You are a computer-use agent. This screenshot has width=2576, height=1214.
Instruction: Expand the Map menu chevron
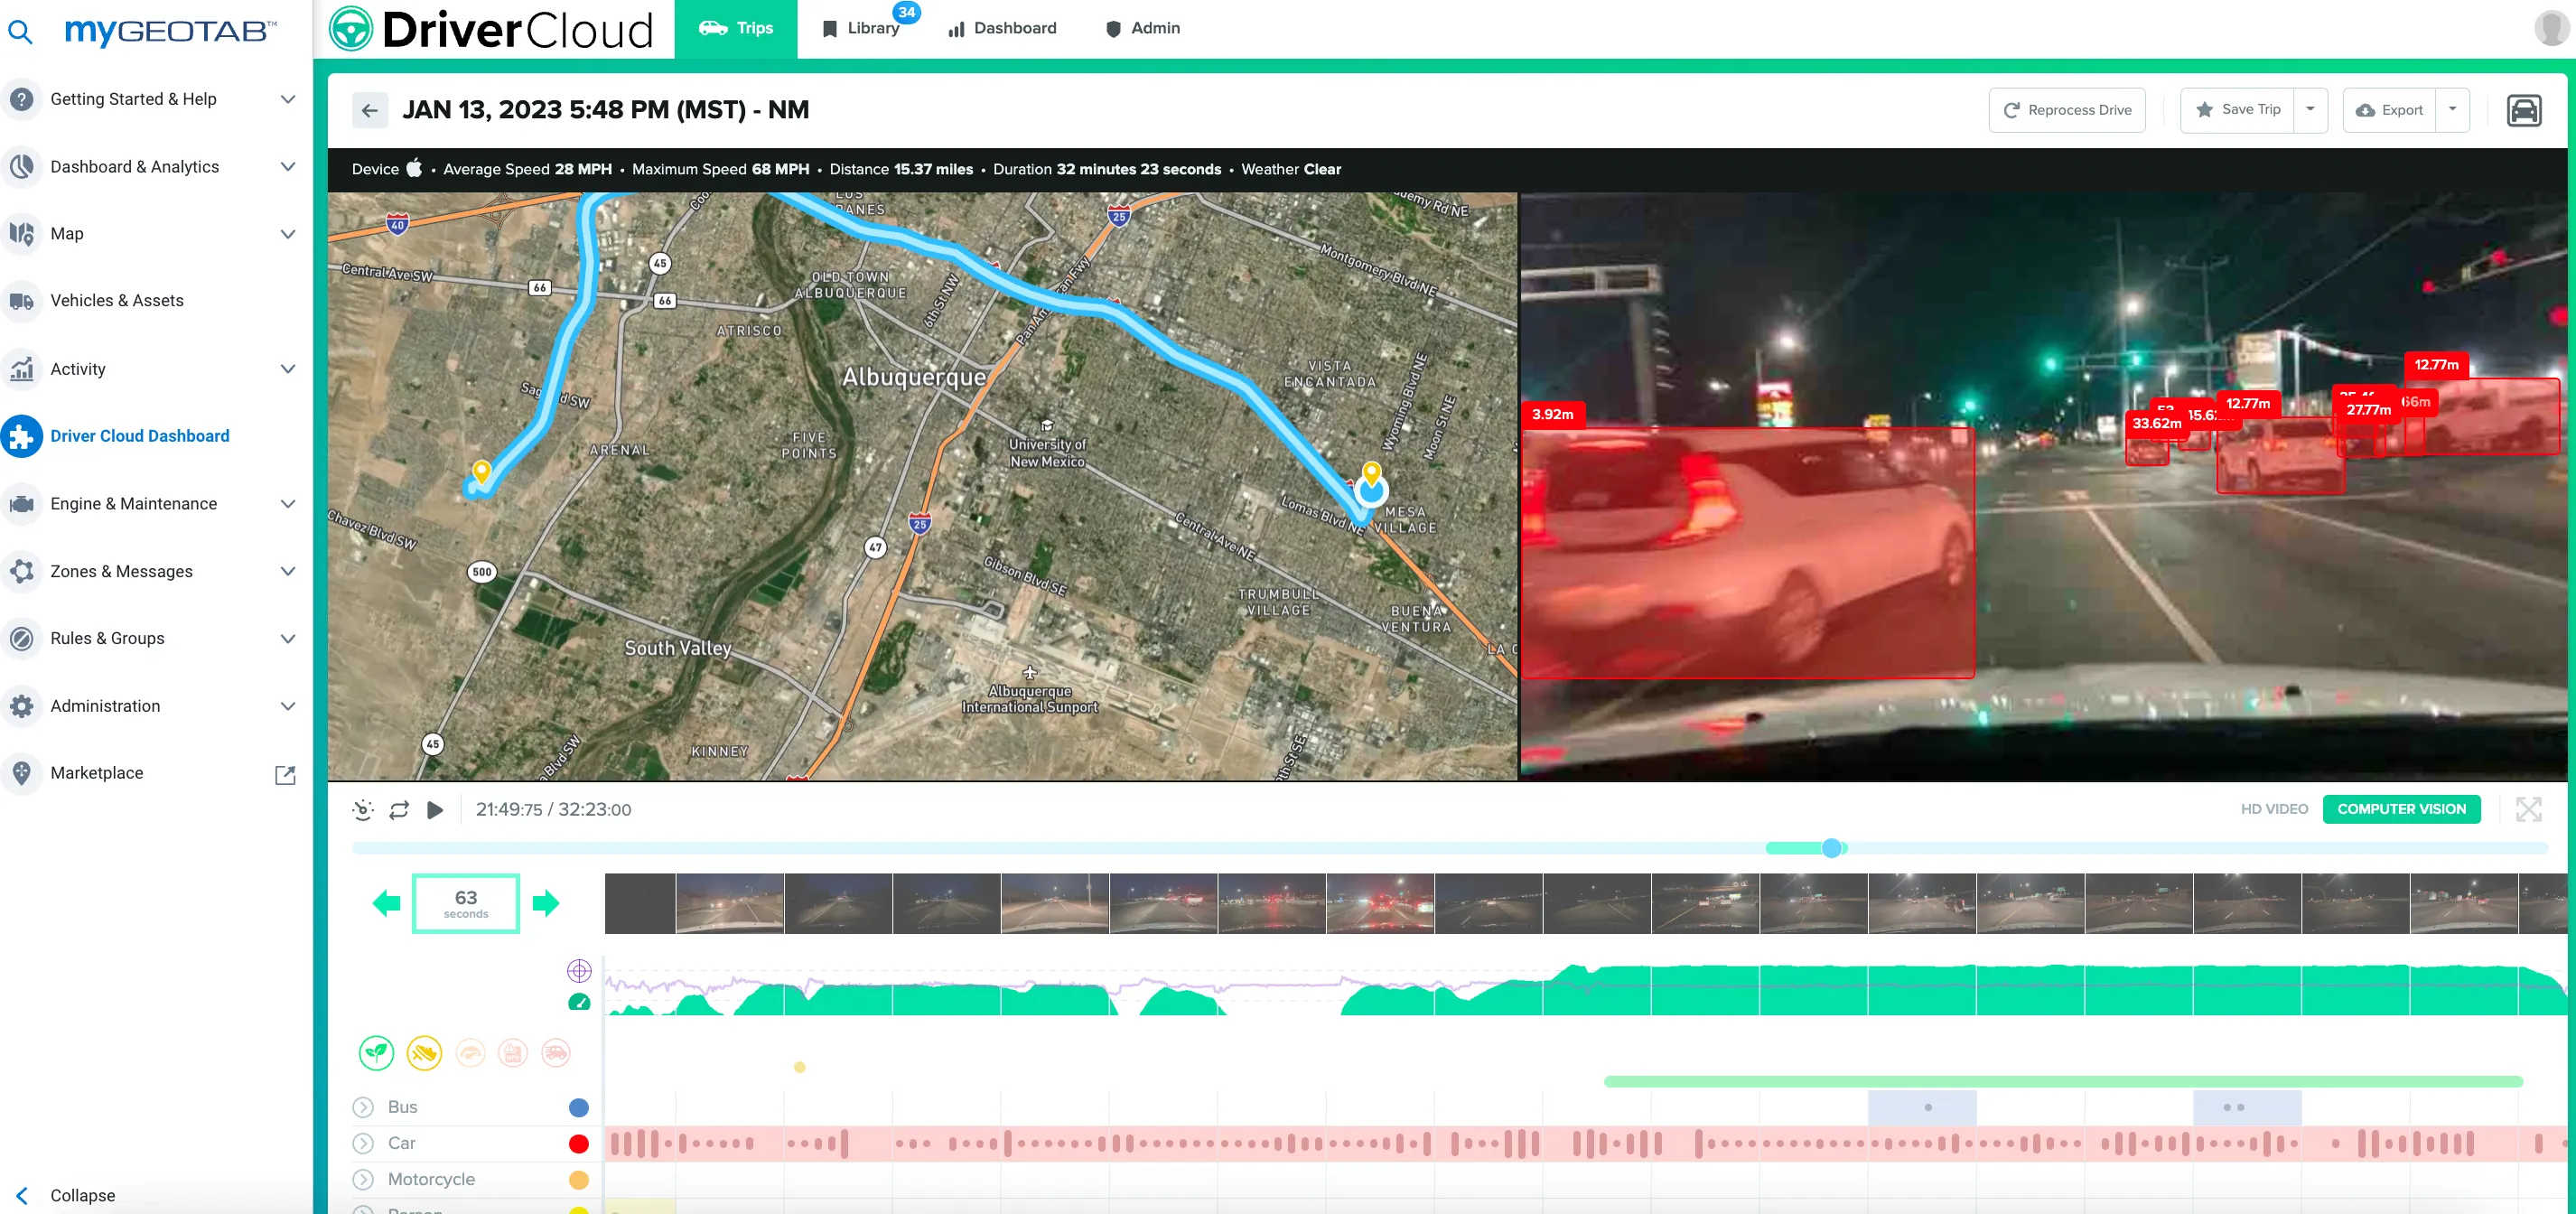288,234
